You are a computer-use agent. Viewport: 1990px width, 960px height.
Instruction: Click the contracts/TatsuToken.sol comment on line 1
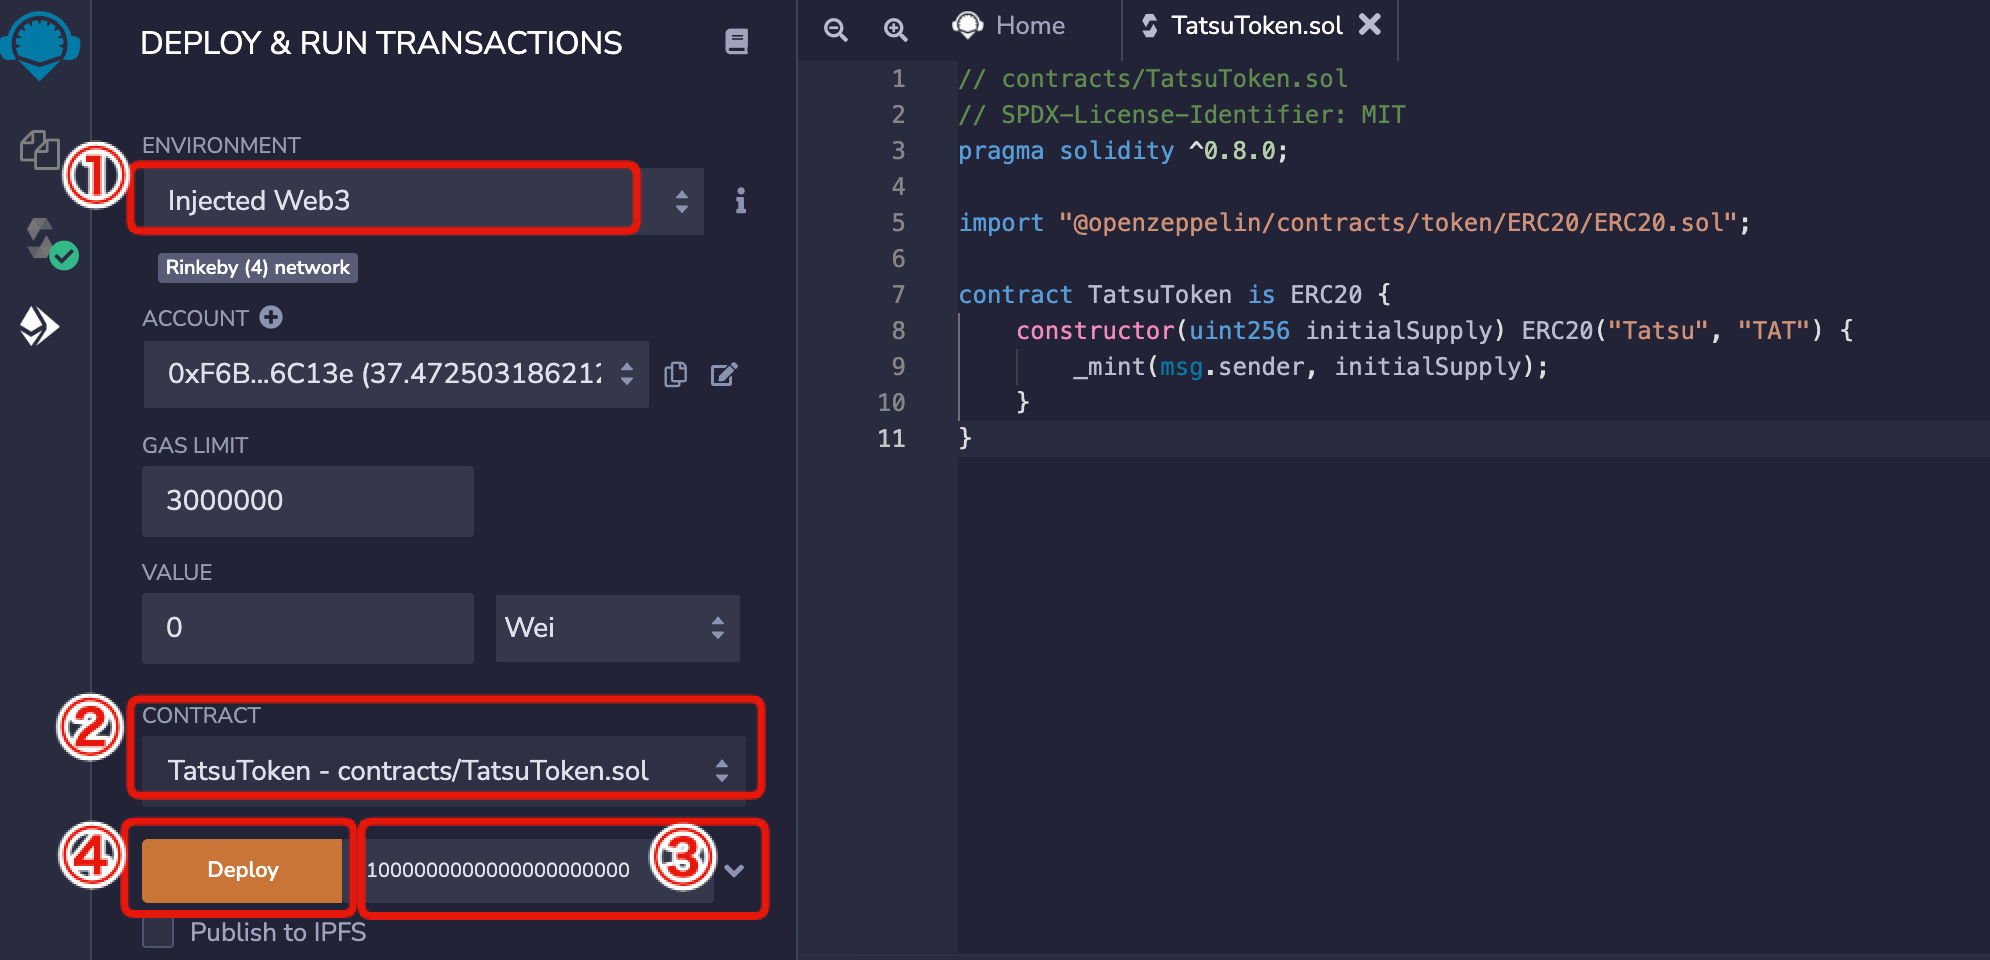pyautogui.click(x=1153, y=79)
